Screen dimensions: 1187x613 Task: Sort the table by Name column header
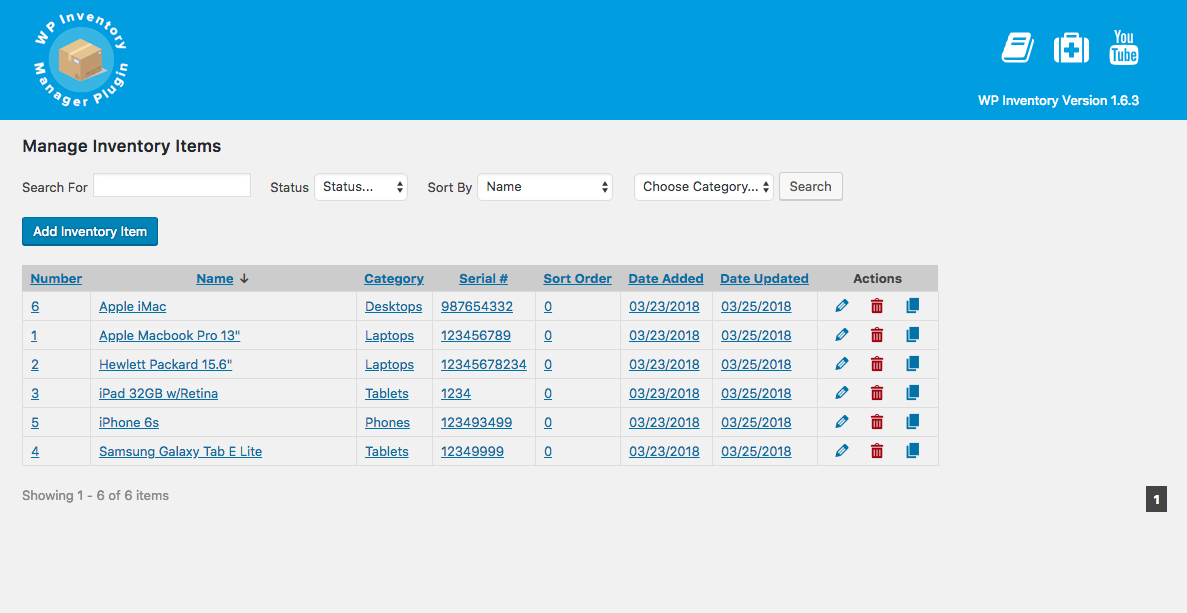point(215,279)
